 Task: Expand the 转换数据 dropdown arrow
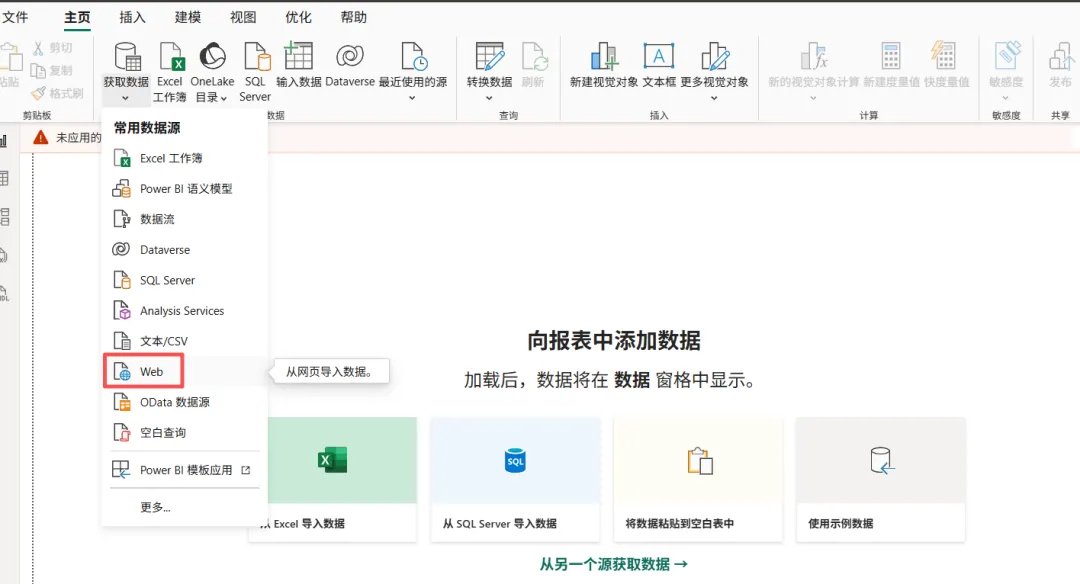tap(489, 98)
